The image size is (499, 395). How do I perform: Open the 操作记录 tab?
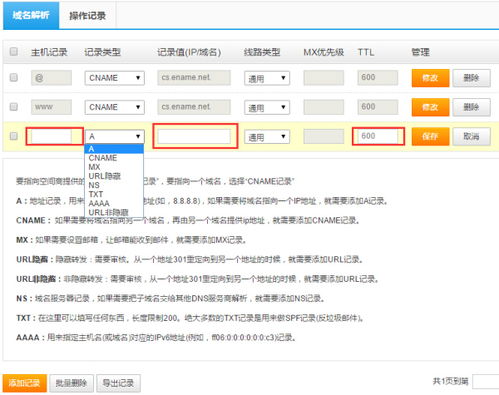pyautogui.click(x=87, y=15)
